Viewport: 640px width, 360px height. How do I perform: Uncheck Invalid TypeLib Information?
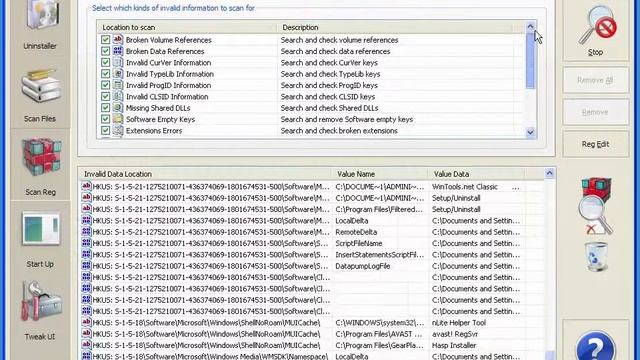tap(105, 74)
